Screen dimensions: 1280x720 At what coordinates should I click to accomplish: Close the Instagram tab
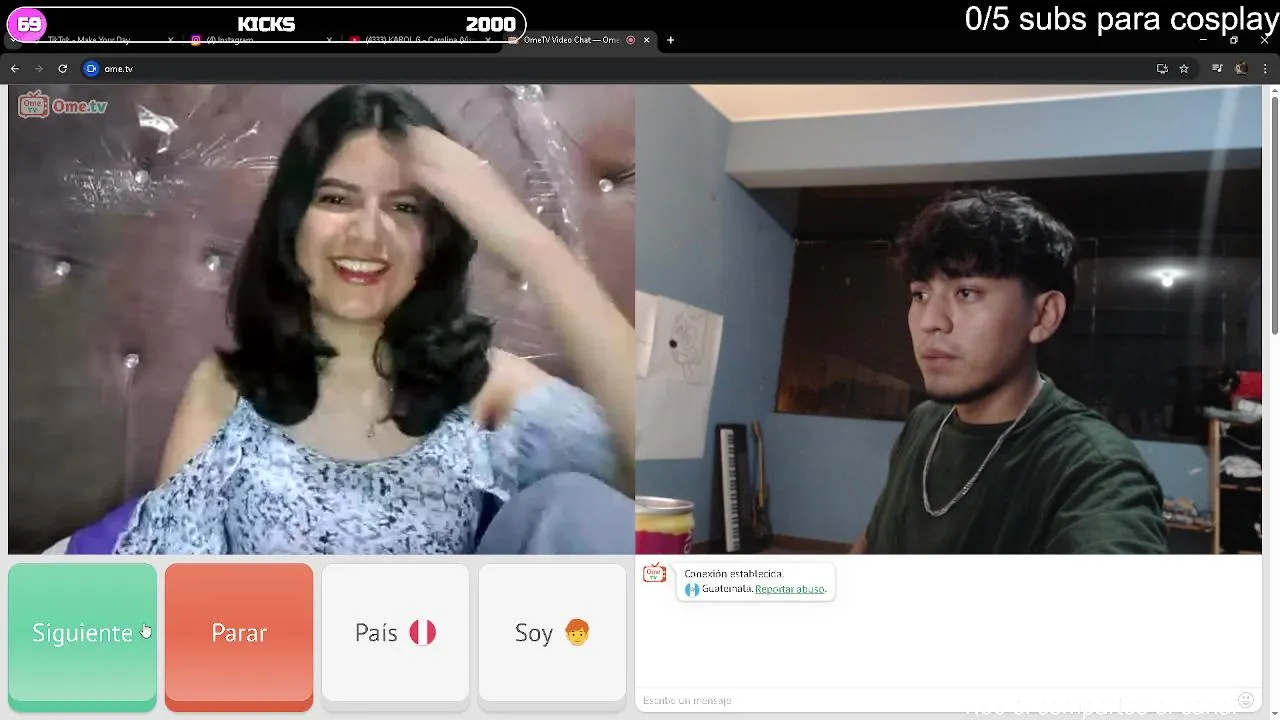(329, 40)
